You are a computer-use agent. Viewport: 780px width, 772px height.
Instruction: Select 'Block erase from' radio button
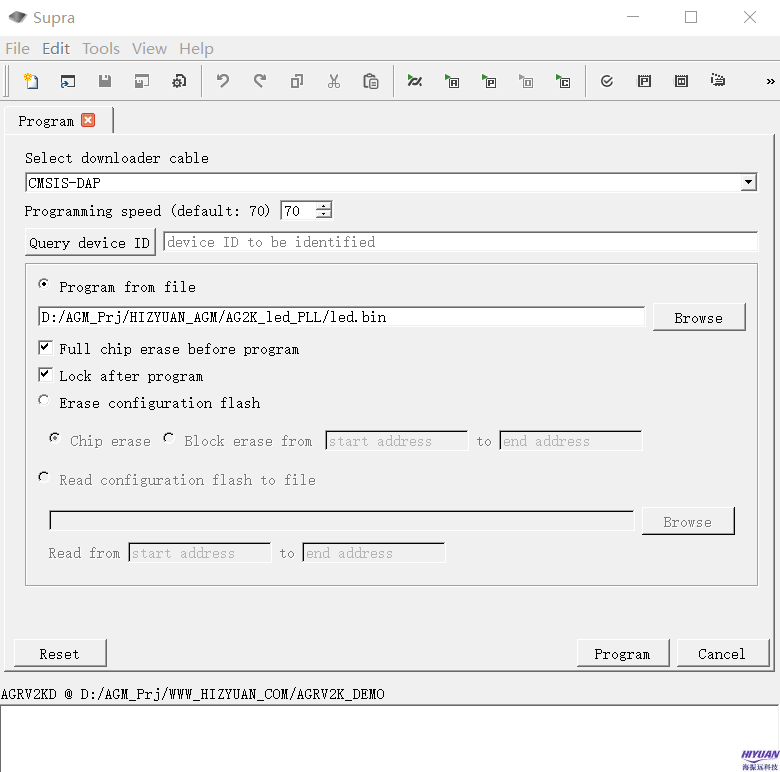point(169,438)
